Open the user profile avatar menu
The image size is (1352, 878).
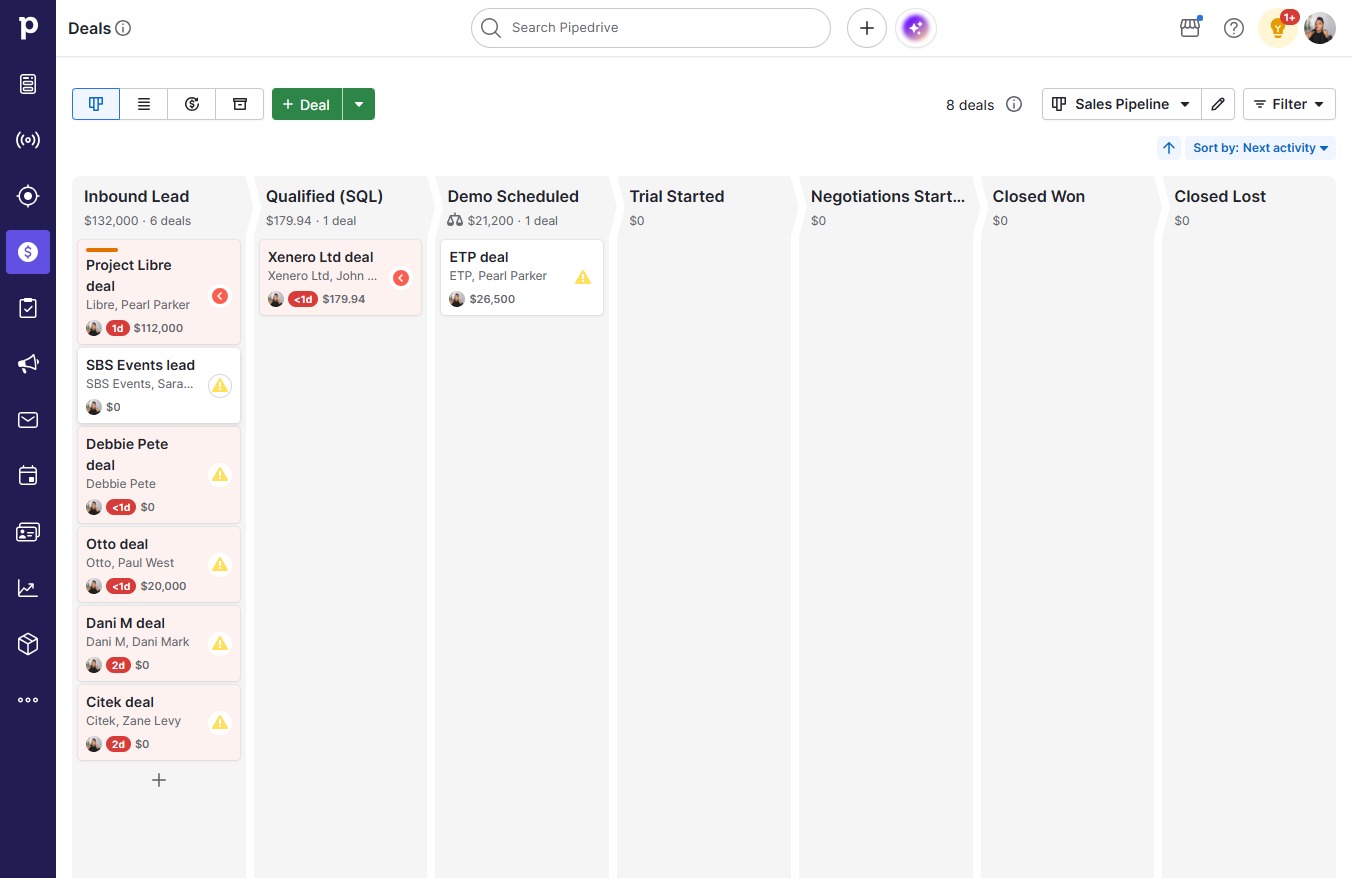[x=1320, y=28]
